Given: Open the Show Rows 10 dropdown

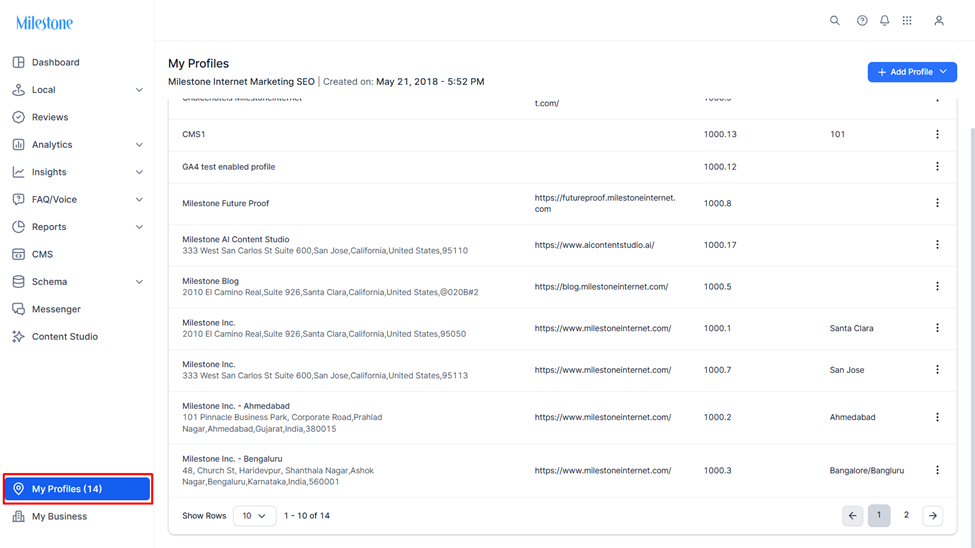Looking at the screenshot, I should tap(254, 516).
